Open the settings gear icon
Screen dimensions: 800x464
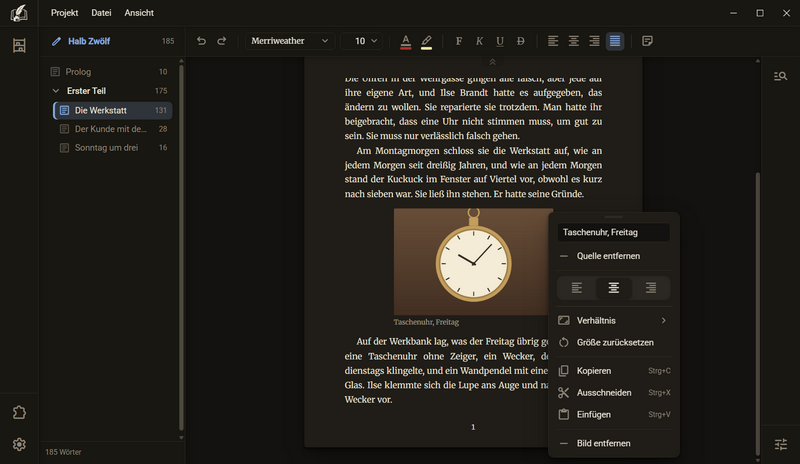19,445
